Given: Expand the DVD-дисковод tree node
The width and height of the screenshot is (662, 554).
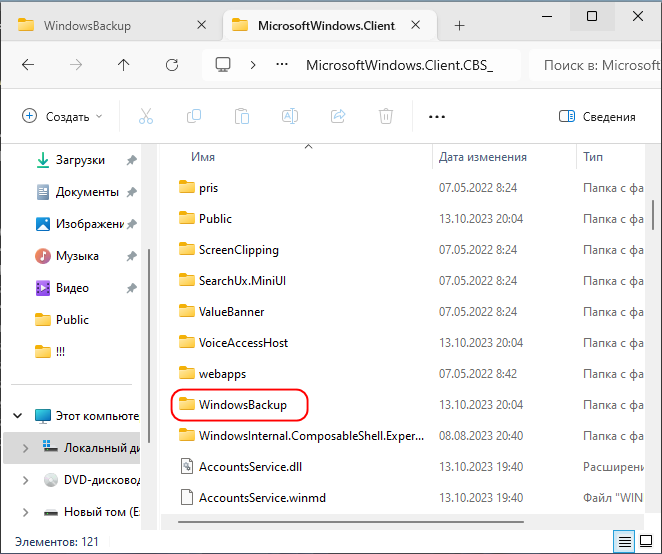Looking at the screenshot, I should point(25,480).
